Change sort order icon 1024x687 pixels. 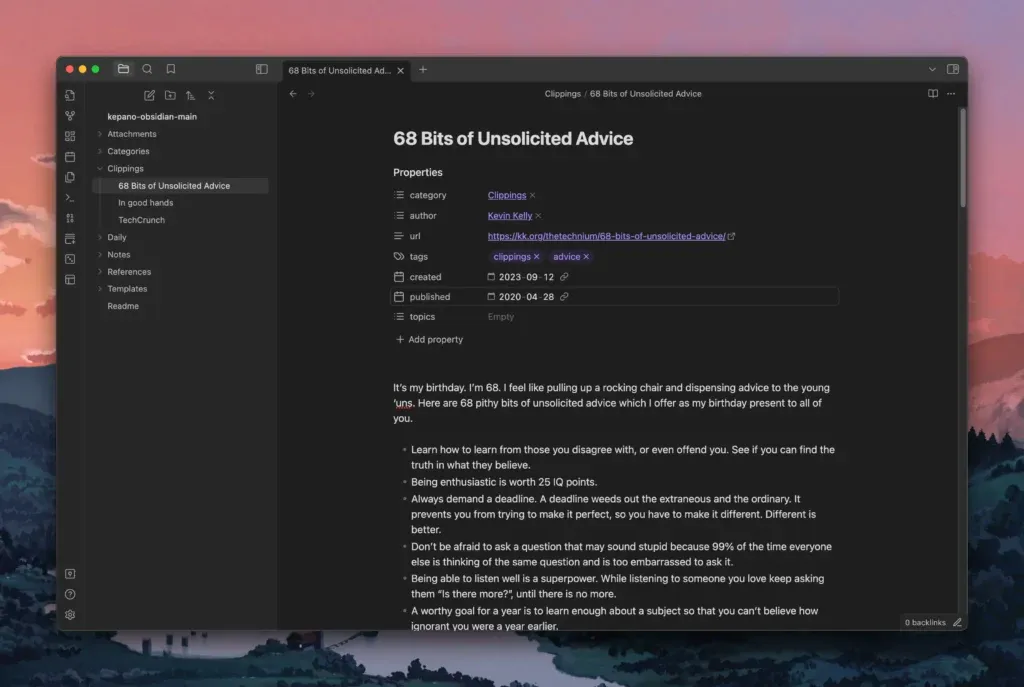(x=190, y=95)
